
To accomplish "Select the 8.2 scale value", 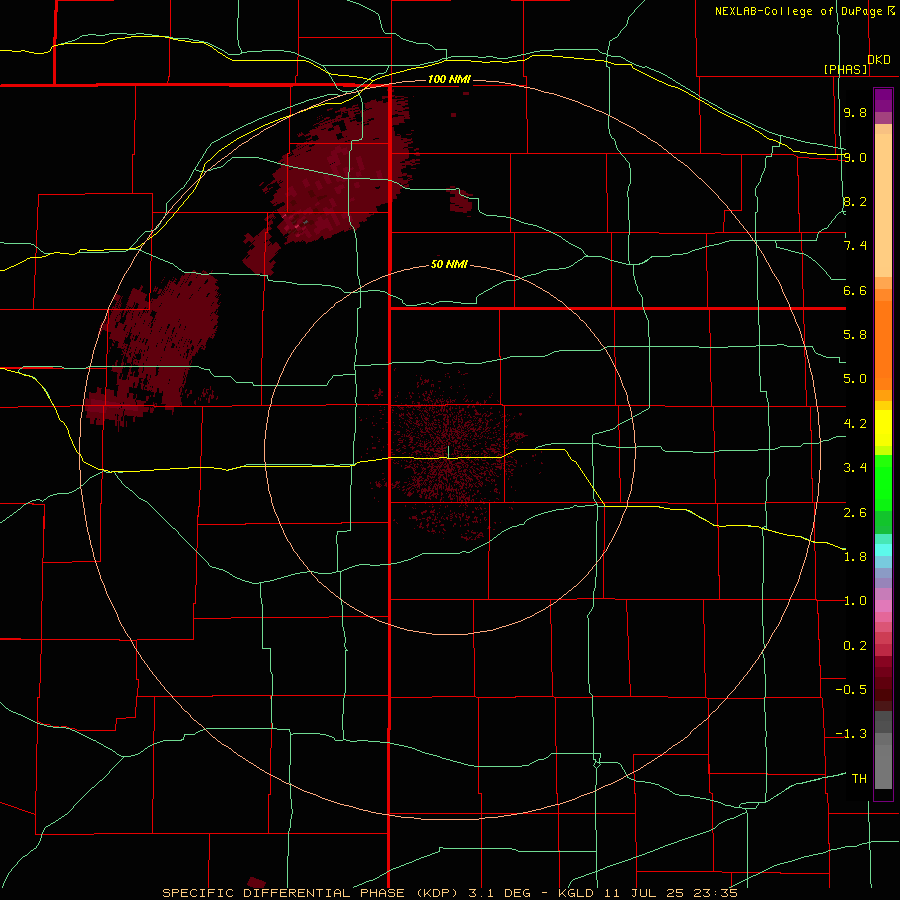I will click(855, 201).
